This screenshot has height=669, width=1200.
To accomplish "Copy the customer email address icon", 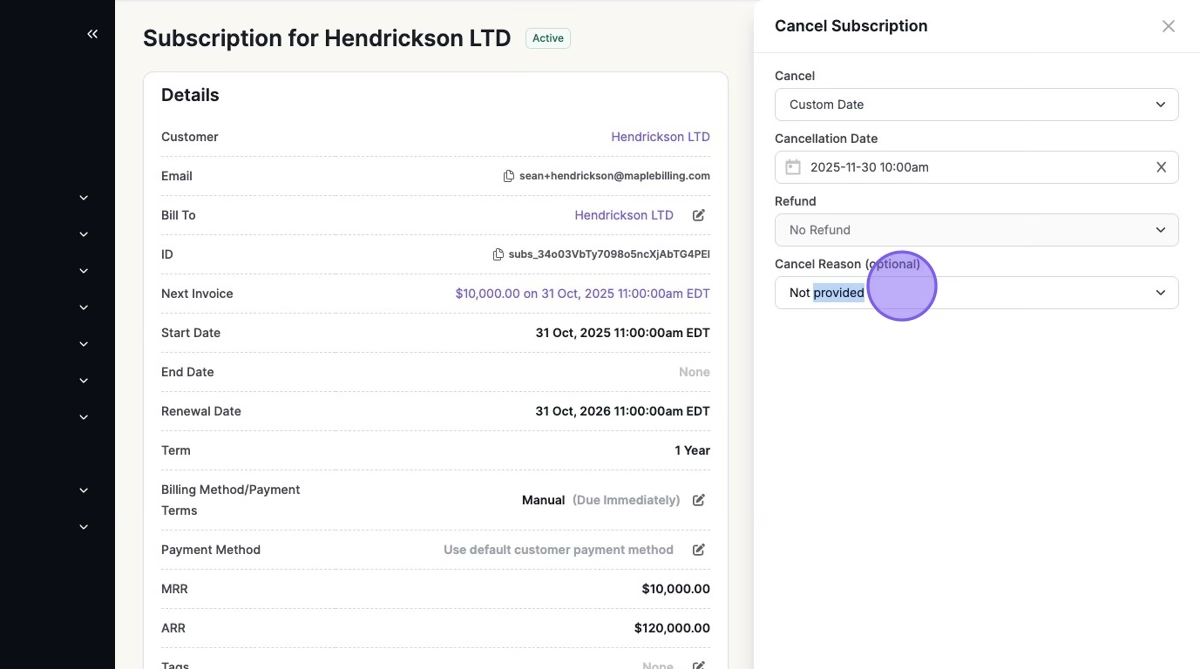I will point(509,176).
